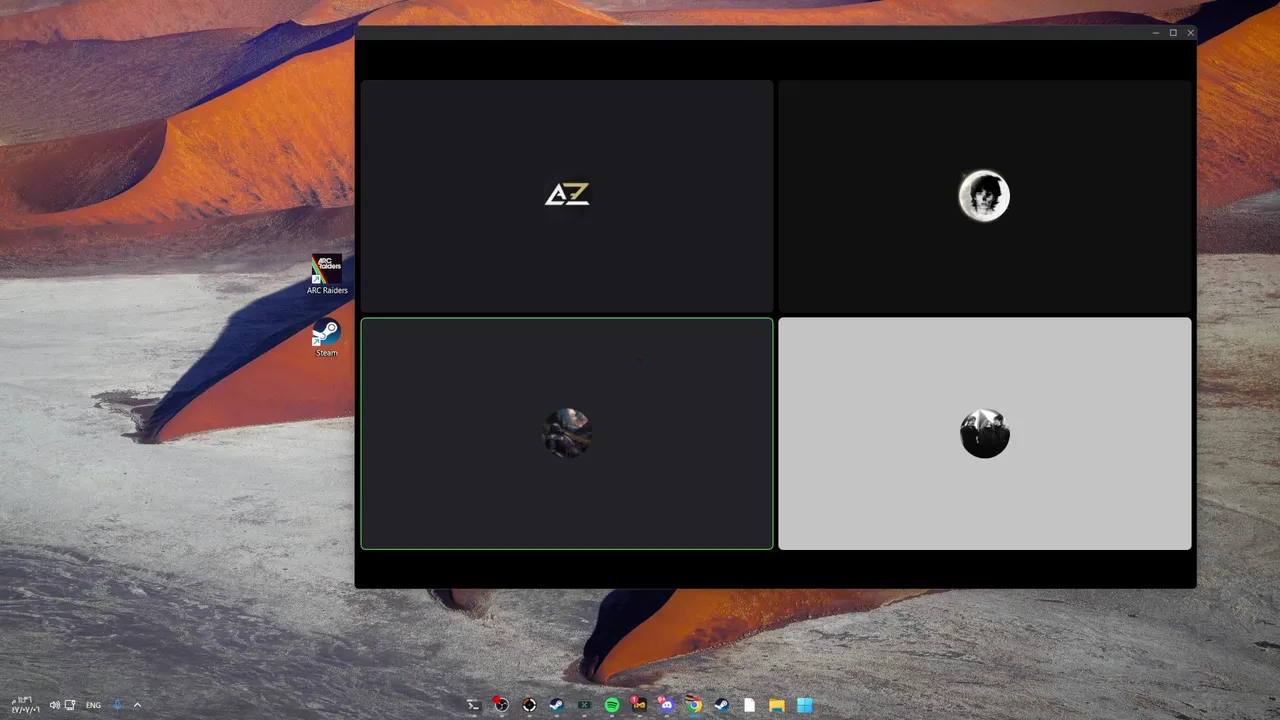This screenshot has width=1280, height=720.
Task: Open the taskbar Steam icon beside Chrome
Action: pos(721,705)
